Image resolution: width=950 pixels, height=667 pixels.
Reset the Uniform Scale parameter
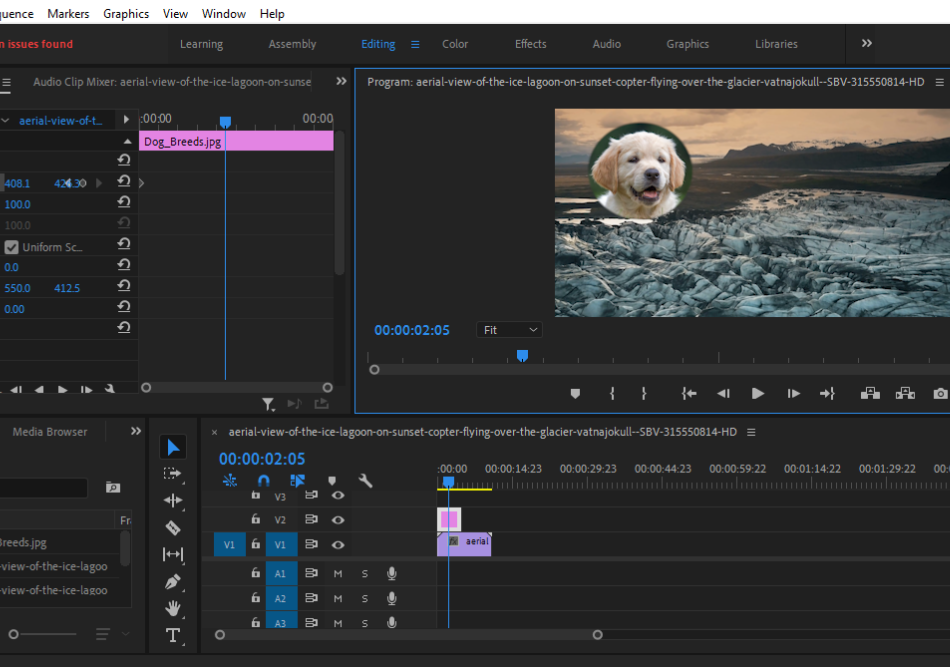[124, 244]
